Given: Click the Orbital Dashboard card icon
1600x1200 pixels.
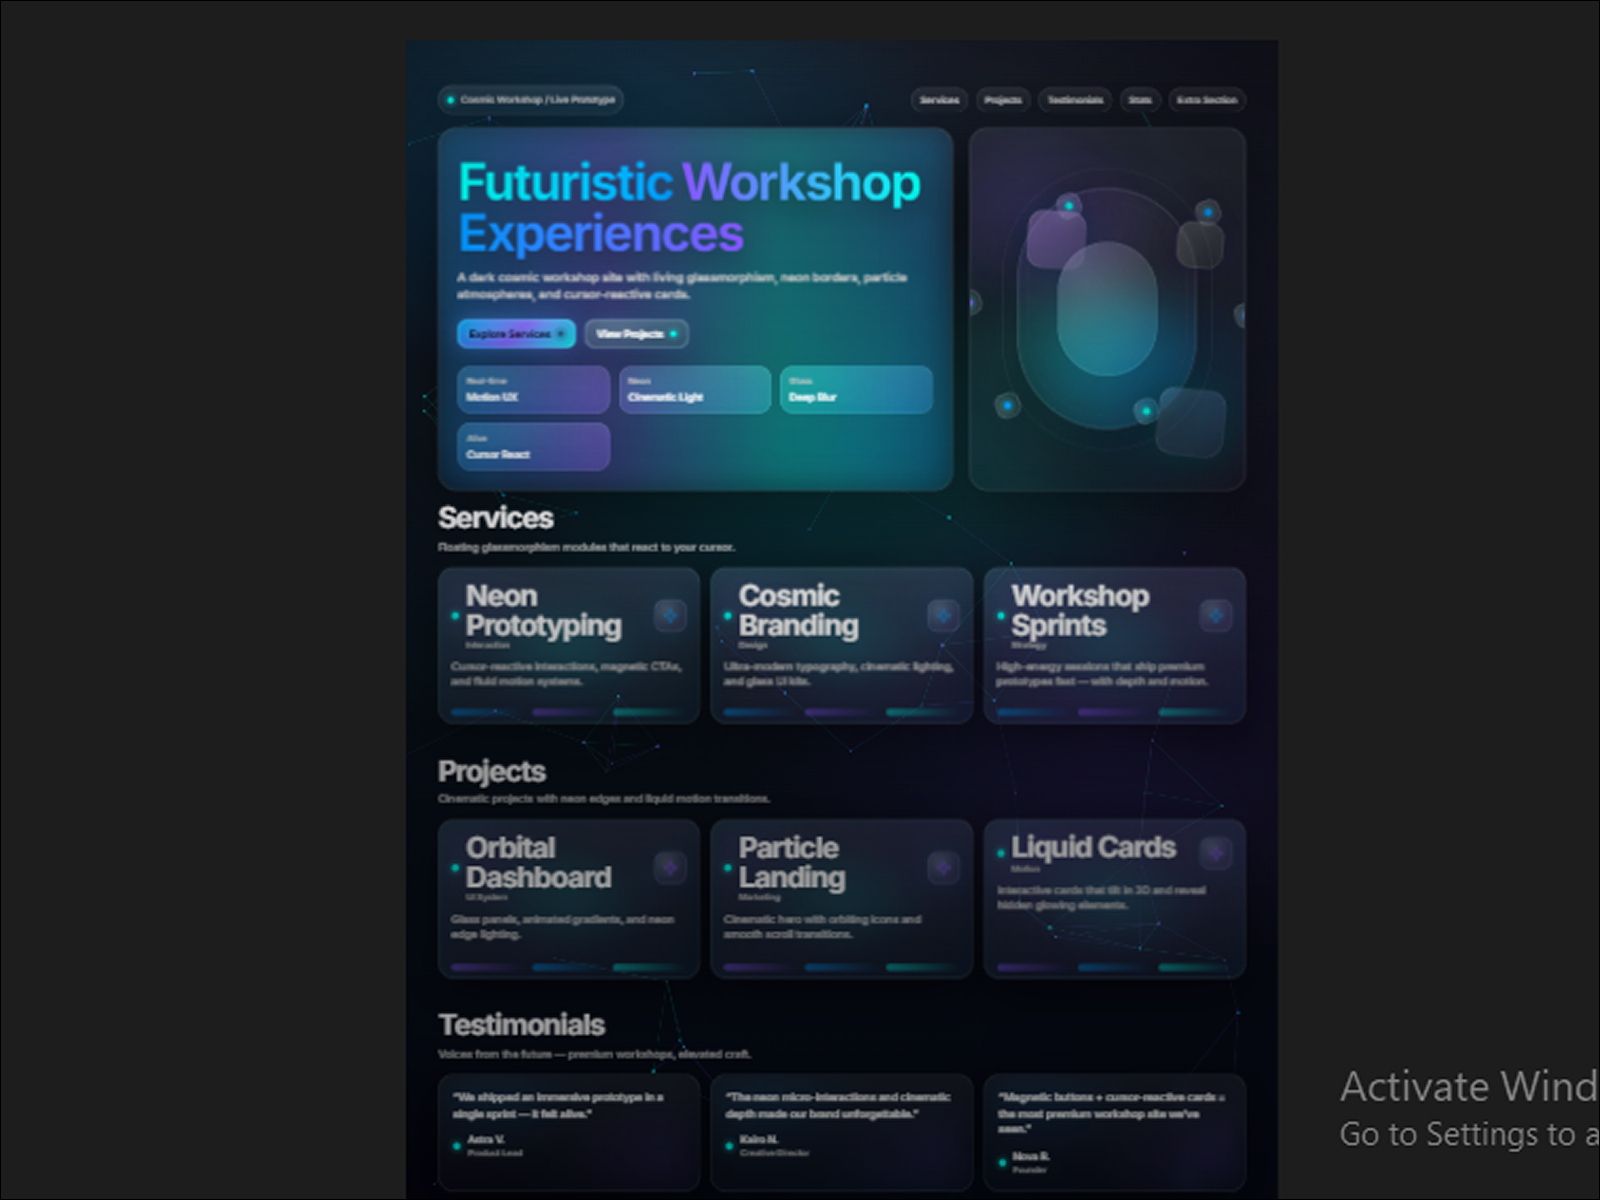Looking at the screenshot, I should click(x=670, y=867).
